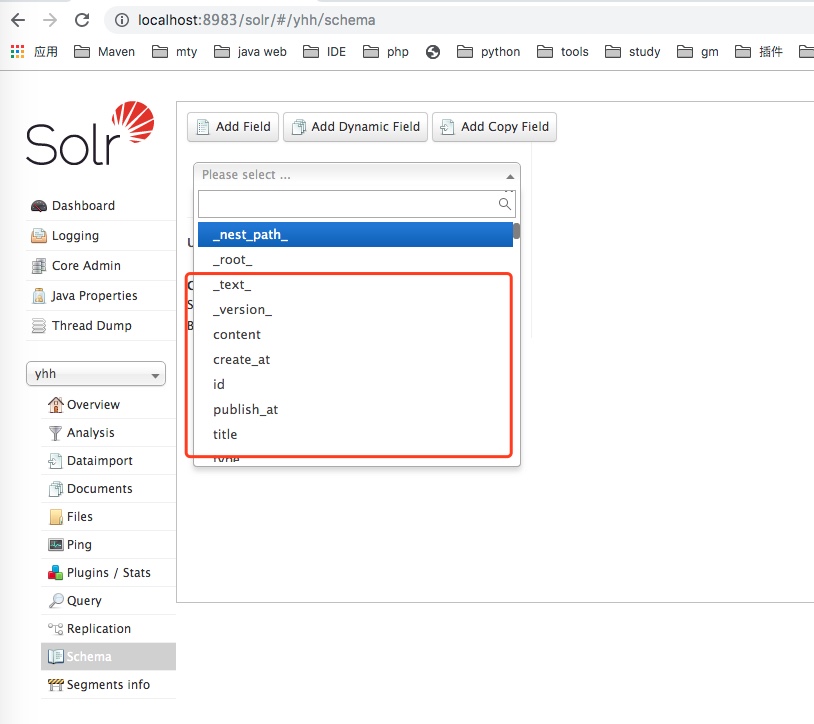The width and height of the screenshot is (814, 724).
Task: Open the yhh core selector dropdown
Action: (x=96, y=374)
